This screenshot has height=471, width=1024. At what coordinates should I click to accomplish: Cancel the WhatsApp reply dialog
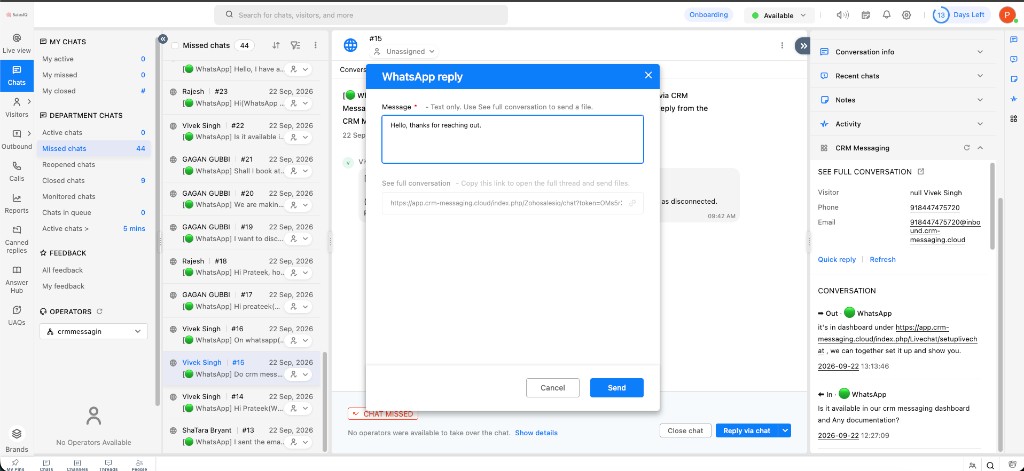click(x=552, y=387)
